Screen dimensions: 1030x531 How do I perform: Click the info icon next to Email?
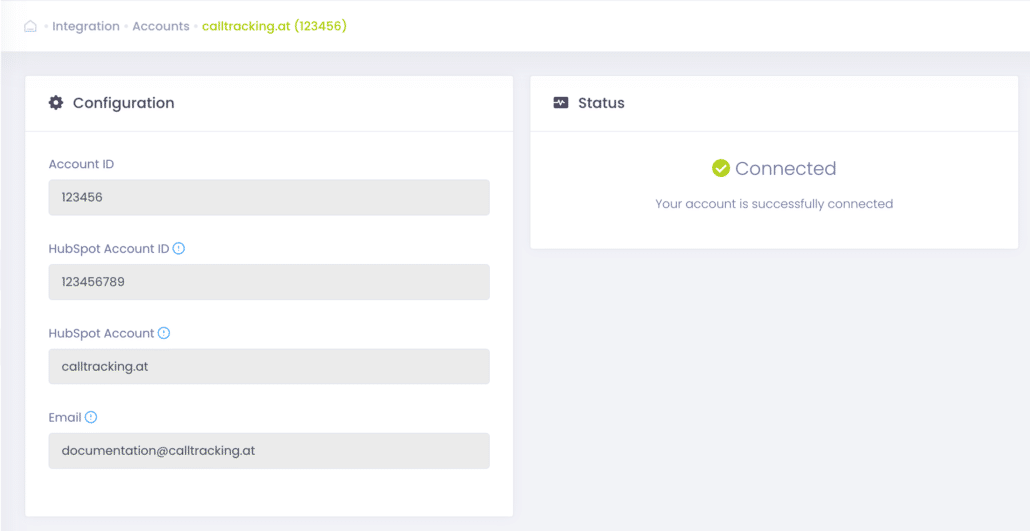tap(91, 418)
